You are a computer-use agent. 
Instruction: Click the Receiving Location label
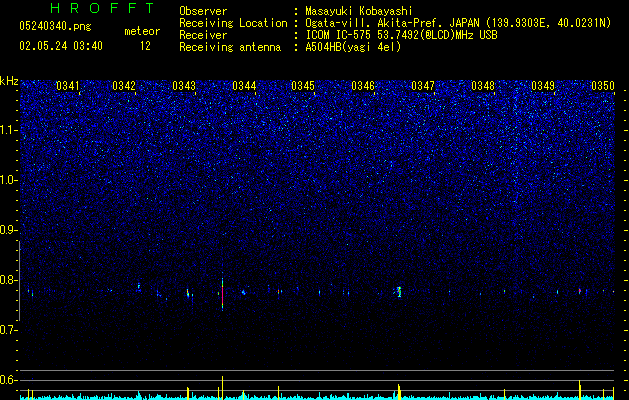point(233,23)
